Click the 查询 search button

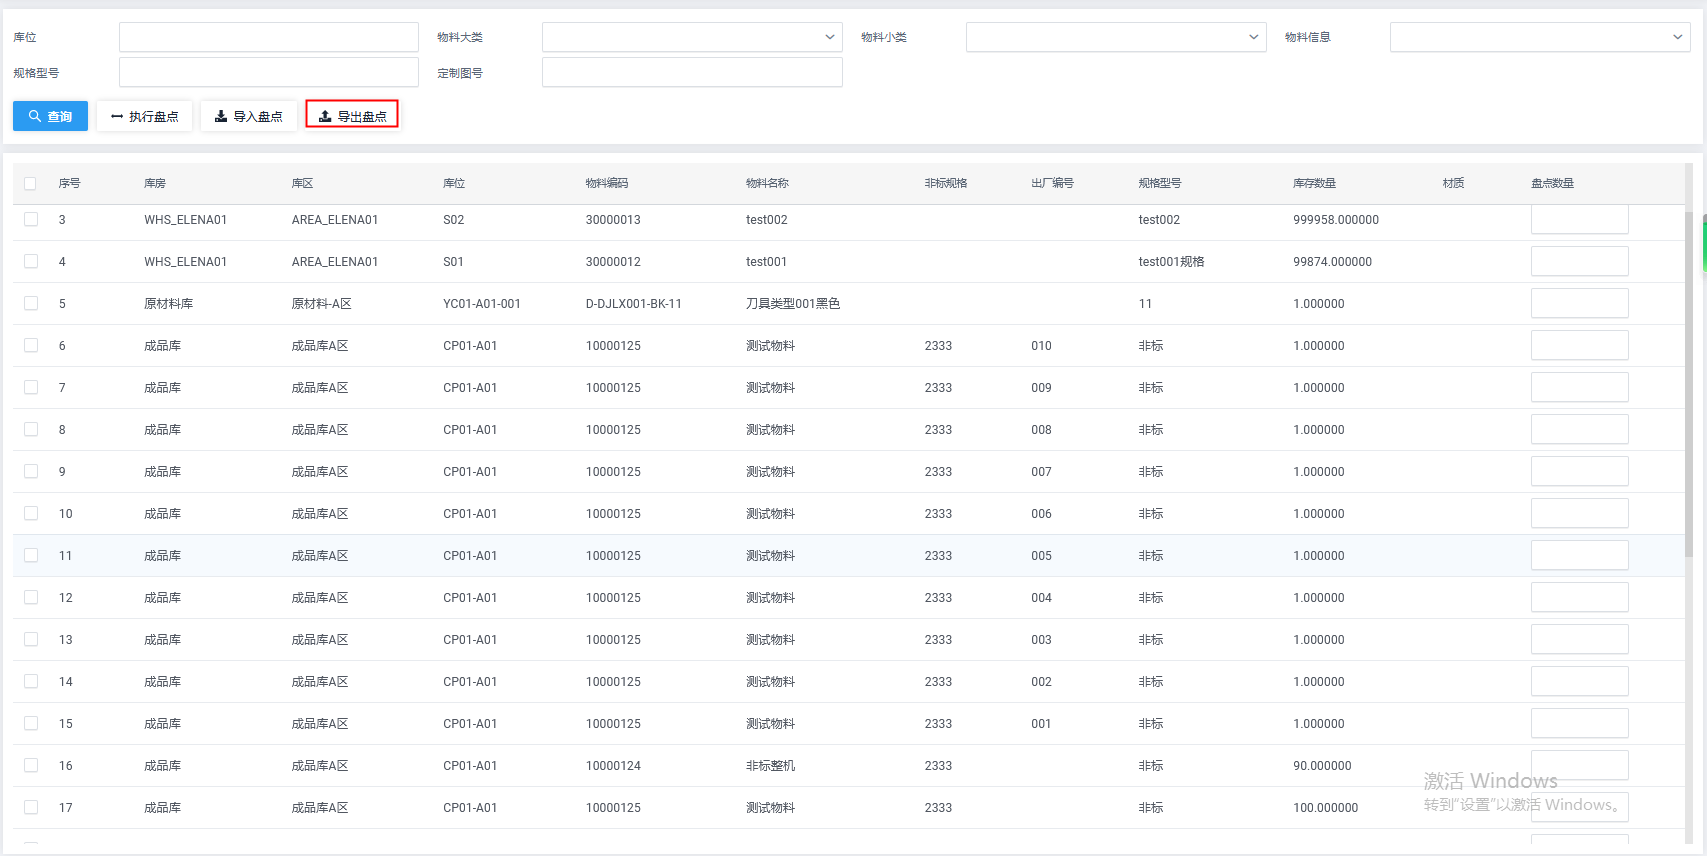[50, 116]
